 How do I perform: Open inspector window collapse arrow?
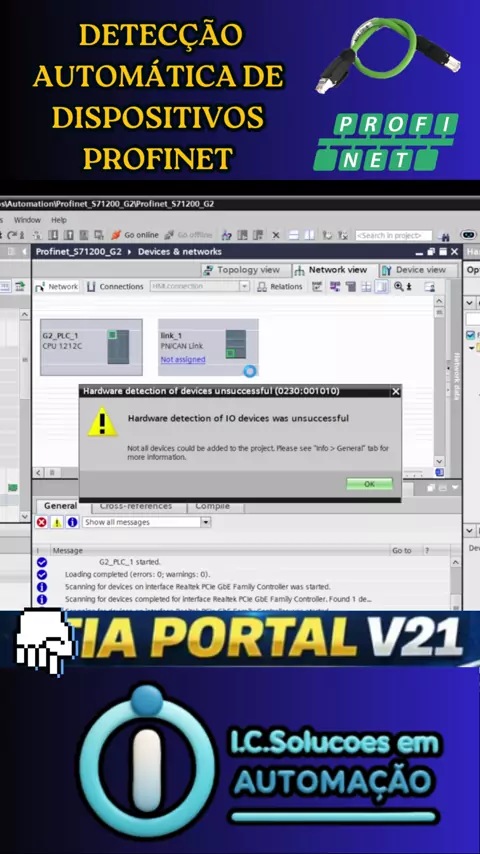[x=455, y=488]
